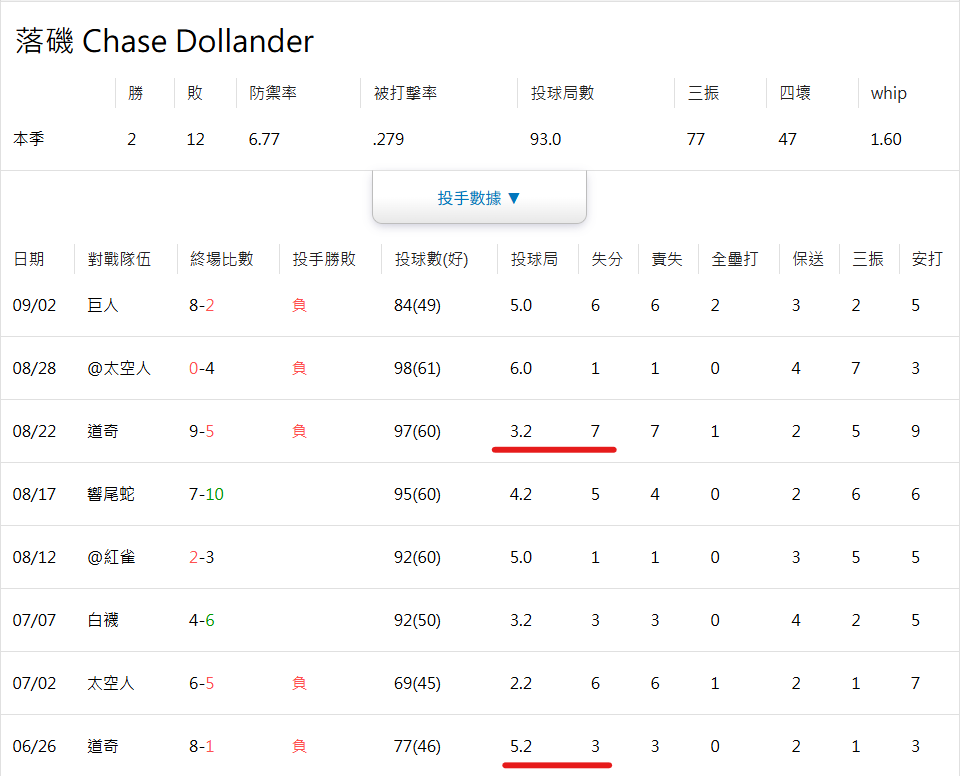Viewport: 960px width, 776px height.
Task: Click season strikeouts value 77
Action: pos(696,139)
